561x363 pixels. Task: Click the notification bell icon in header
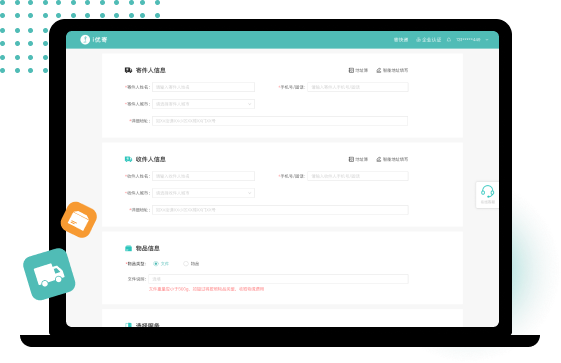coord(449,40)
